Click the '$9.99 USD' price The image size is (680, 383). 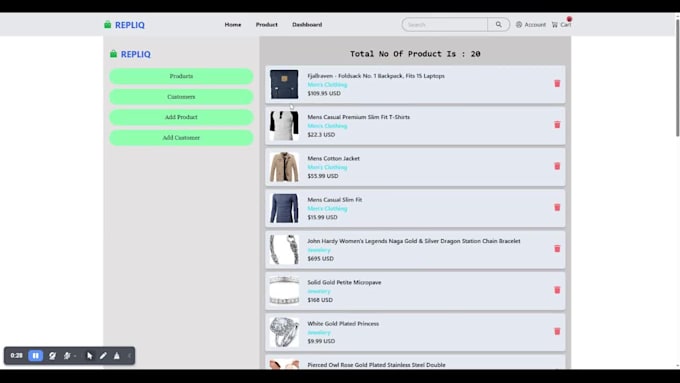click(x=321, y=341)
